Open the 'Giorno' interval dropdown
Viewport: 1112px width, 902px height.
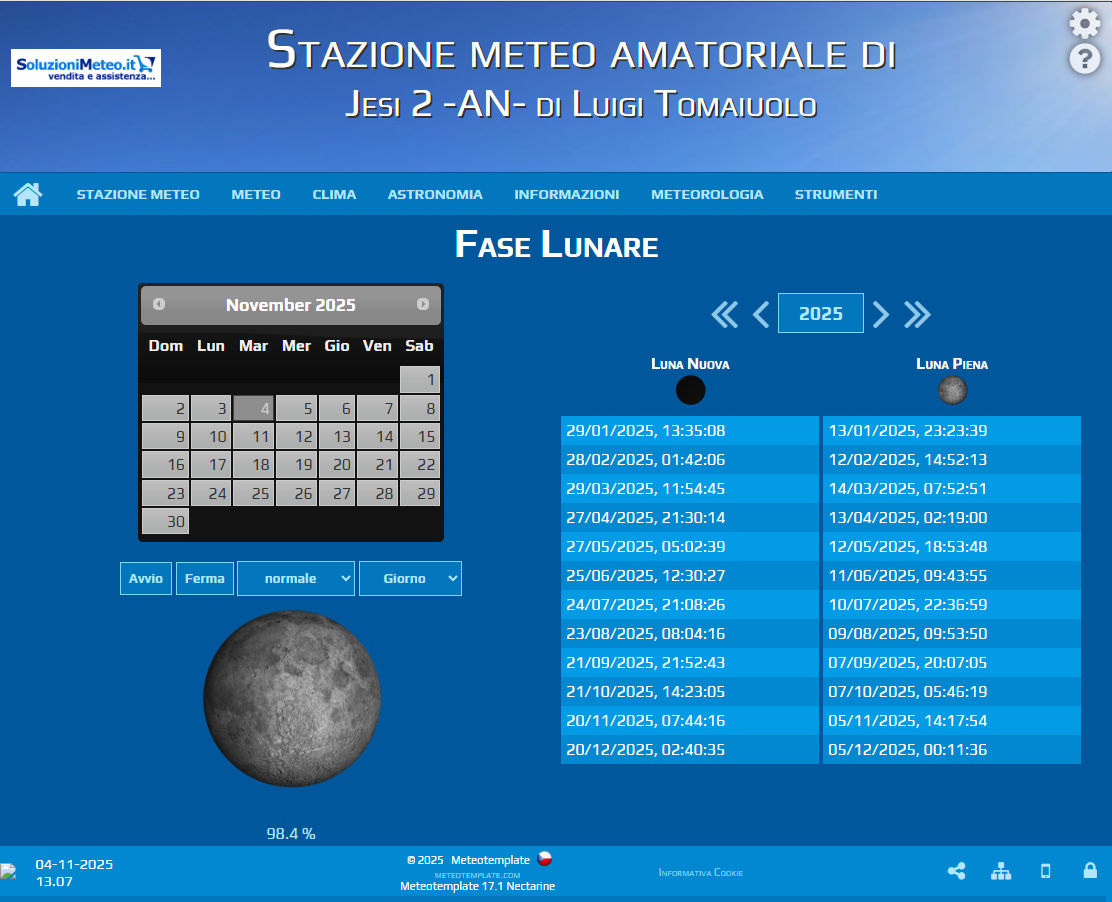410,579
